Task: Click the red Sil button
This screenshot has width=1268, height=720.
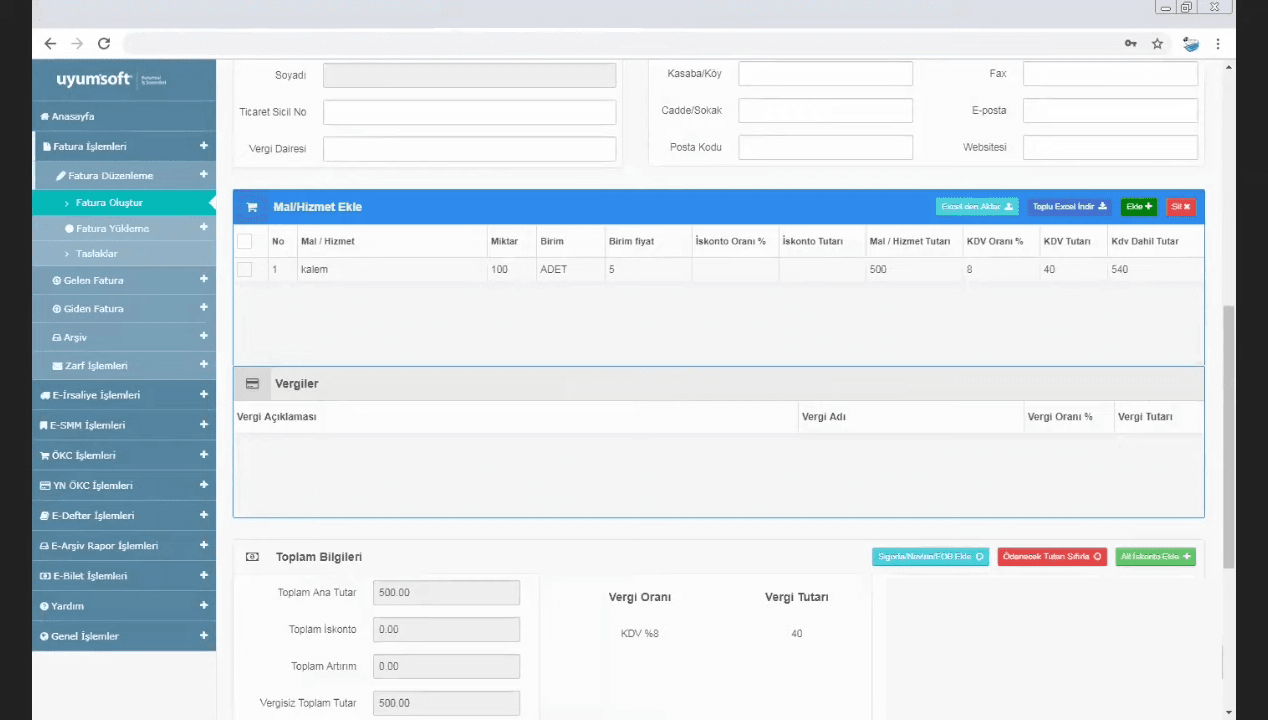Action: click(1181, 207)
